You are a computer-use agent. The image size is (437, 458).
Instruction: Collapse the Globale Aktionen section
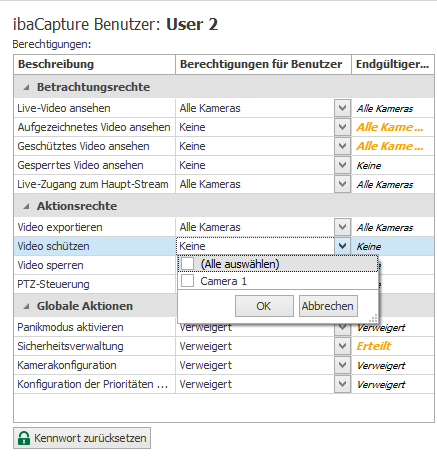click(26, 306)
